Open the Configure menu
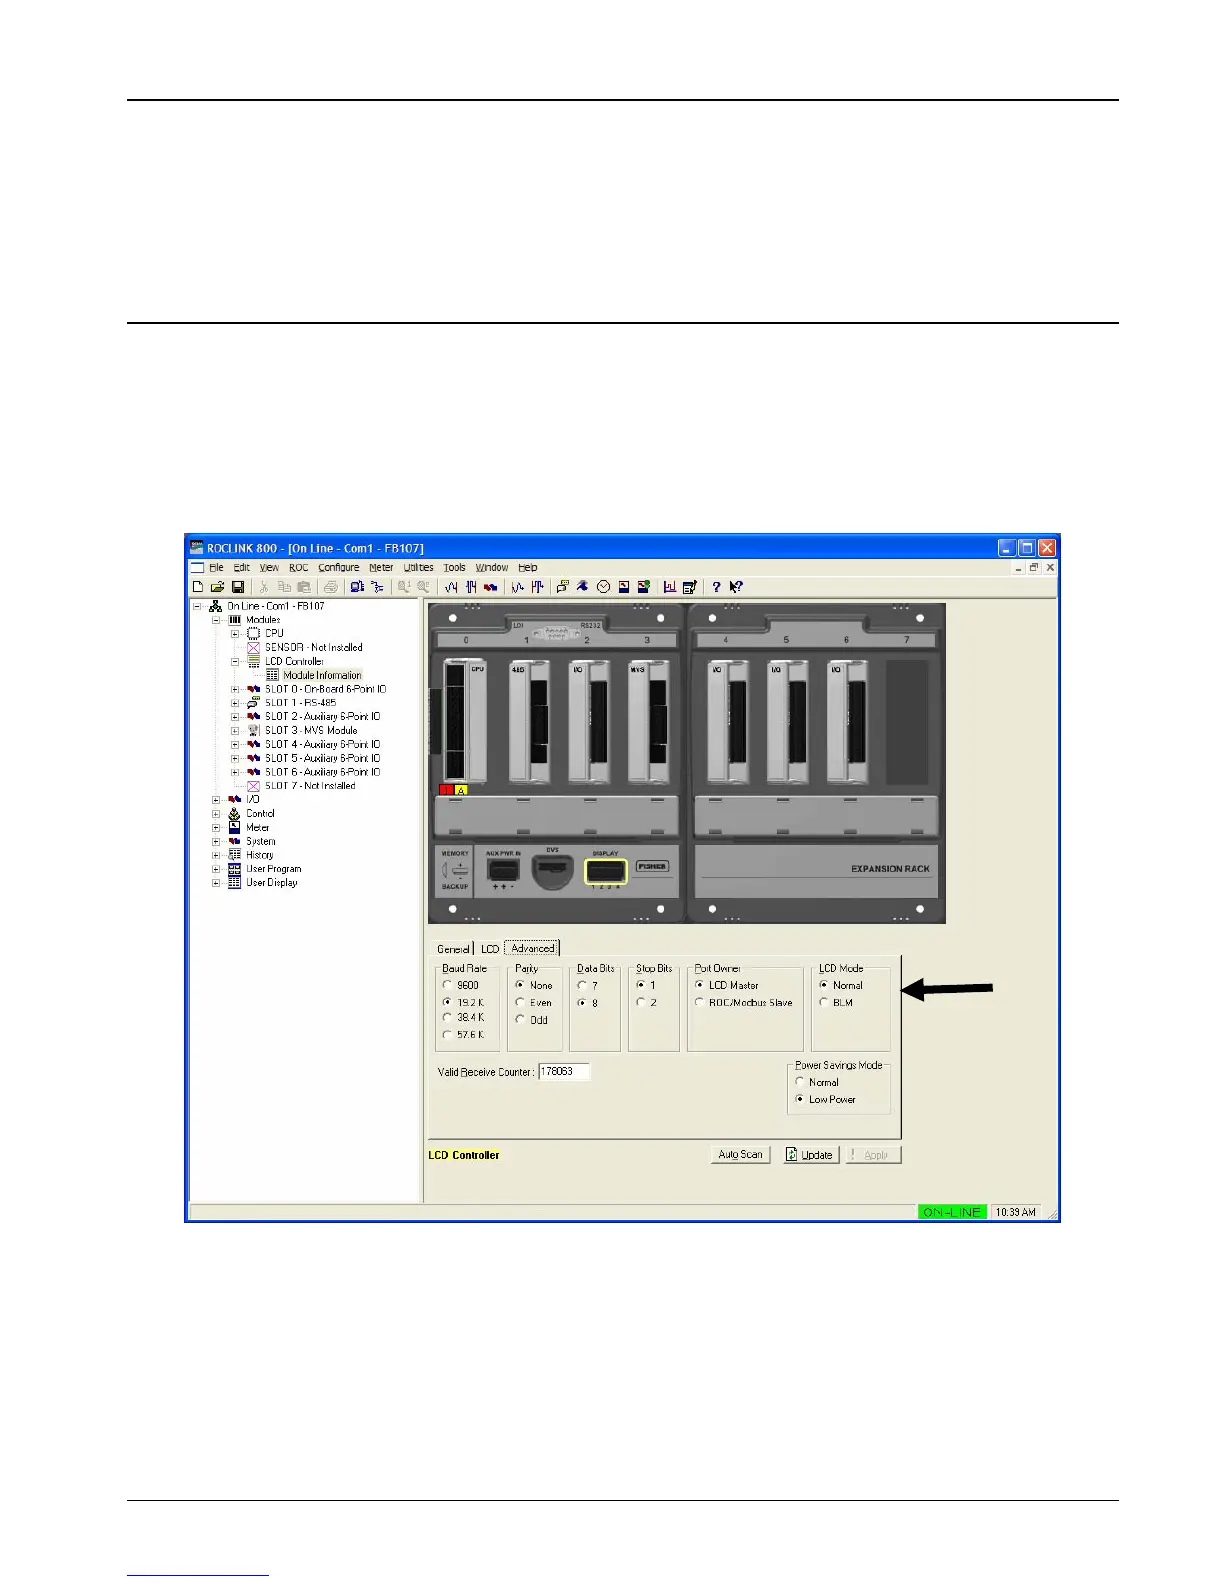Image resolution: width=1224 pixels, height=1584 pixels. 339,568
